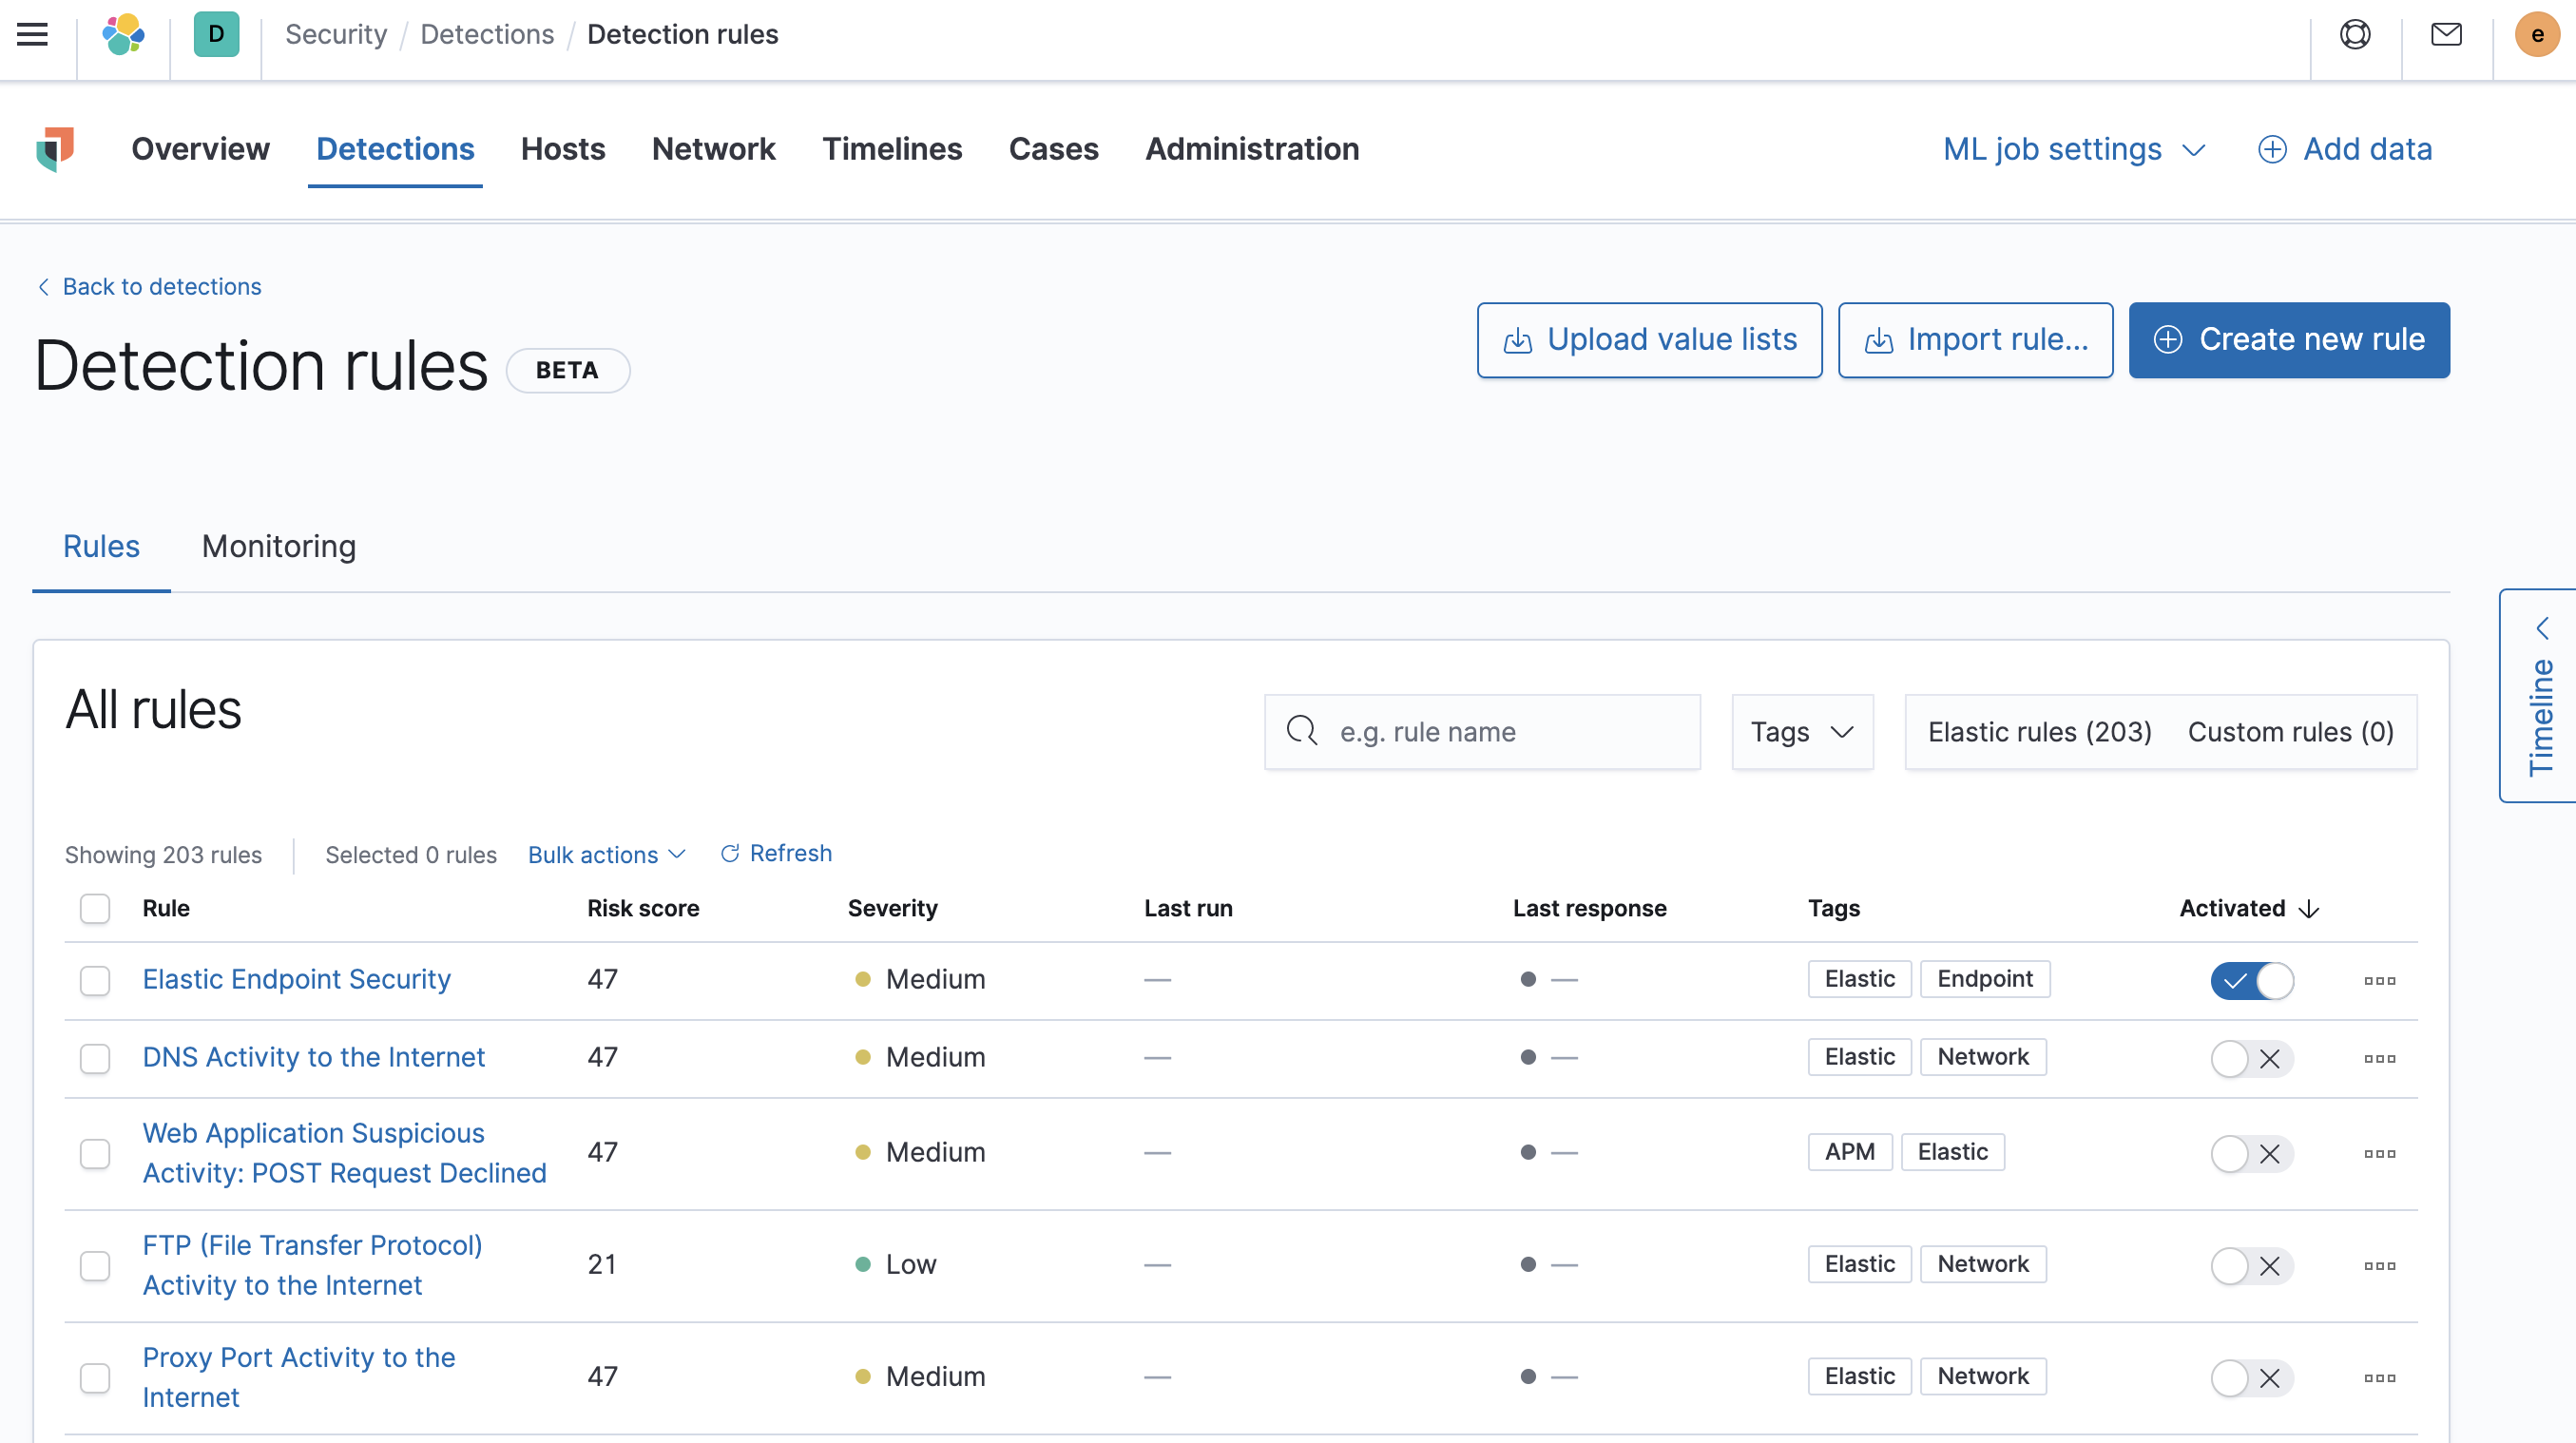Click the Refresh rules icon
2576x1443 pixels.
(x=730, y=853)
